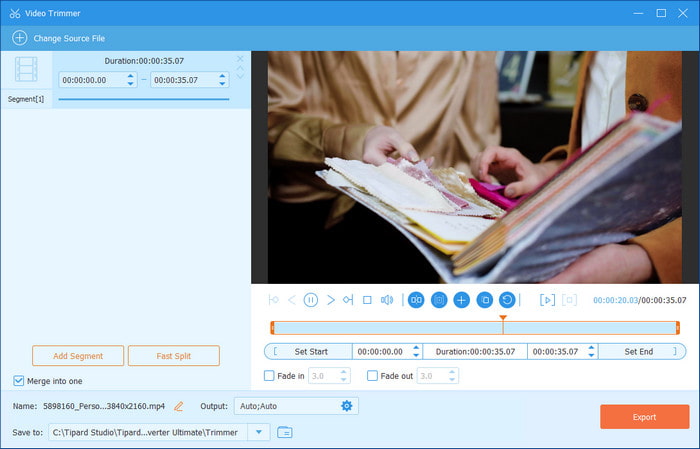Click the greyed bracket-stop segment icon
Image resolution: width=700 pixels, height=449 pixels.
coord(569,300)
